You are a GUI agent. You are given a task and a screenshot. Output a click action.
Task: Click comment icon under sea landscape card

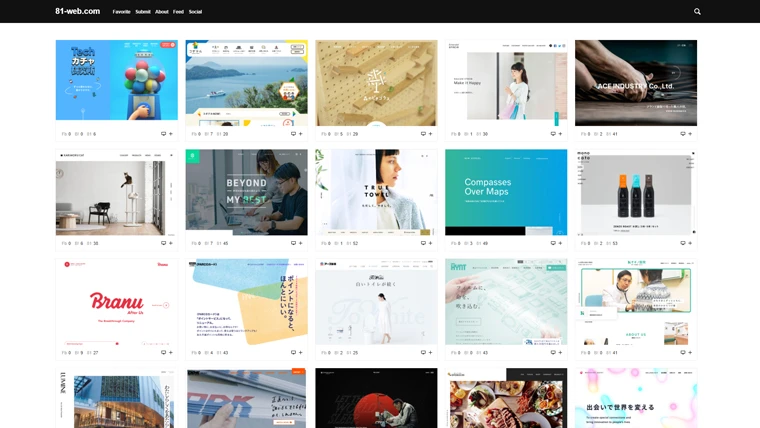click(293, 134)
